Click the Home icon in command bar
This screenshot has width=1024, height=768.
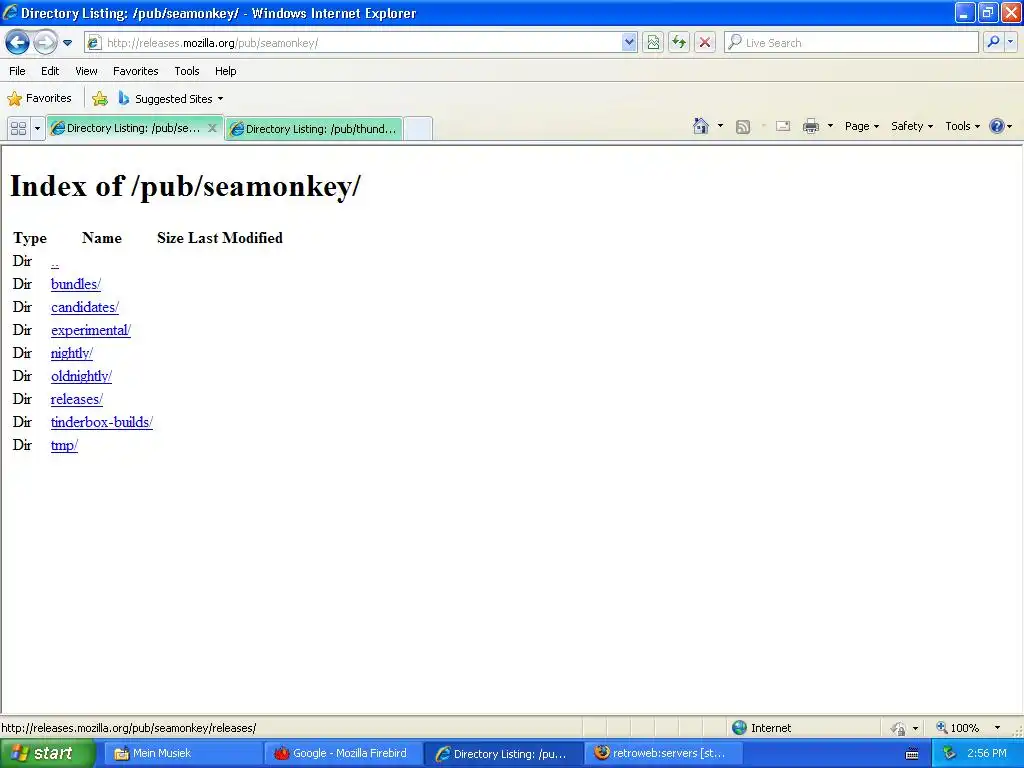coord(701,126)
